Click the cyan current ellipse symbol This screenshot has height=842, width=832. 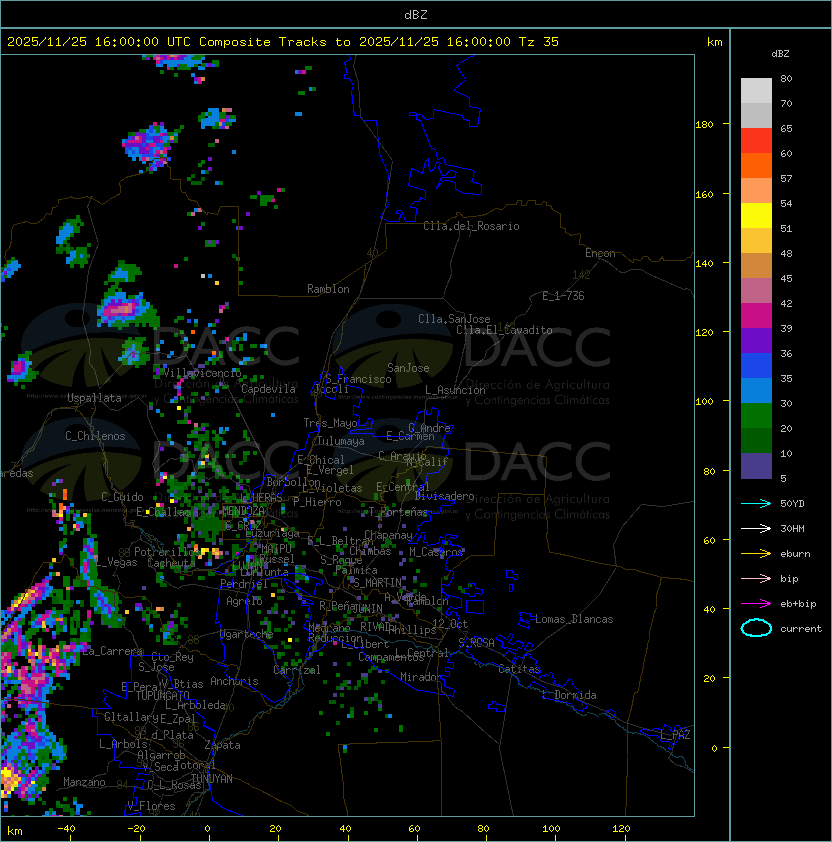coord(756,628)
